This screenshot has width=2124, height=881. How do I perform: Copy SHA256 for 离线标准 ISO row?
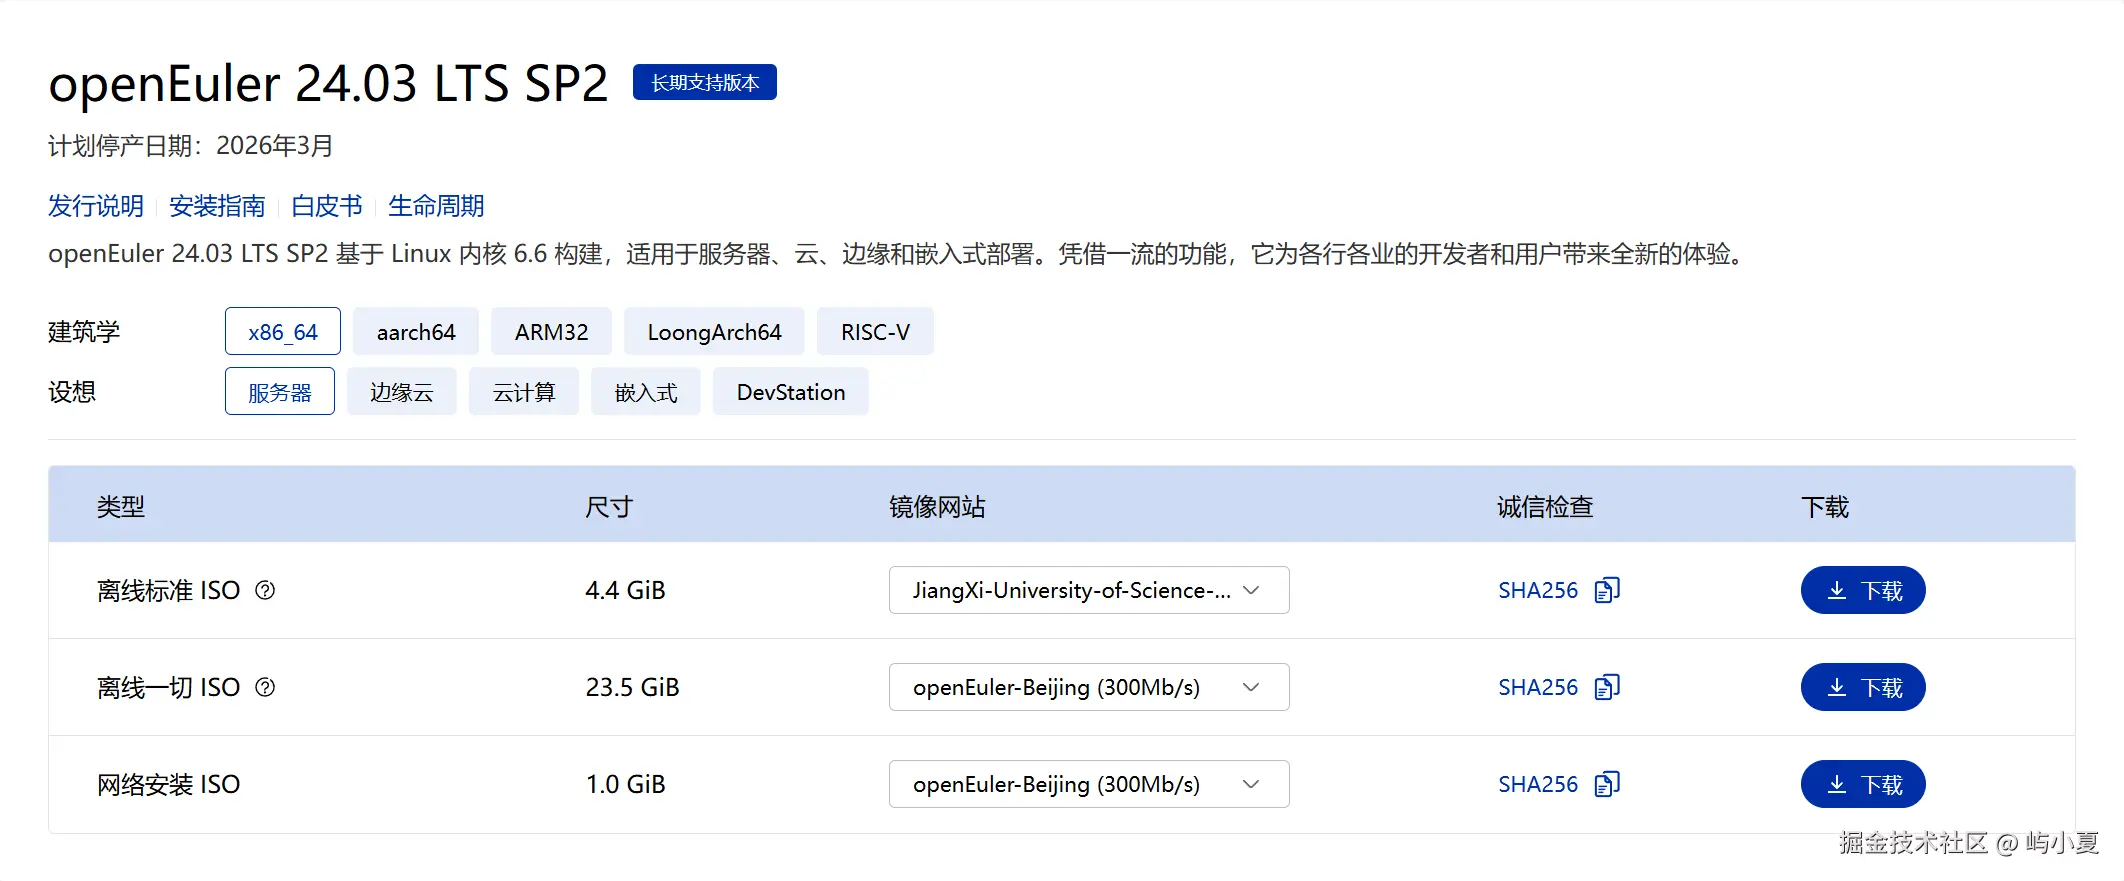click(1607, 590)
